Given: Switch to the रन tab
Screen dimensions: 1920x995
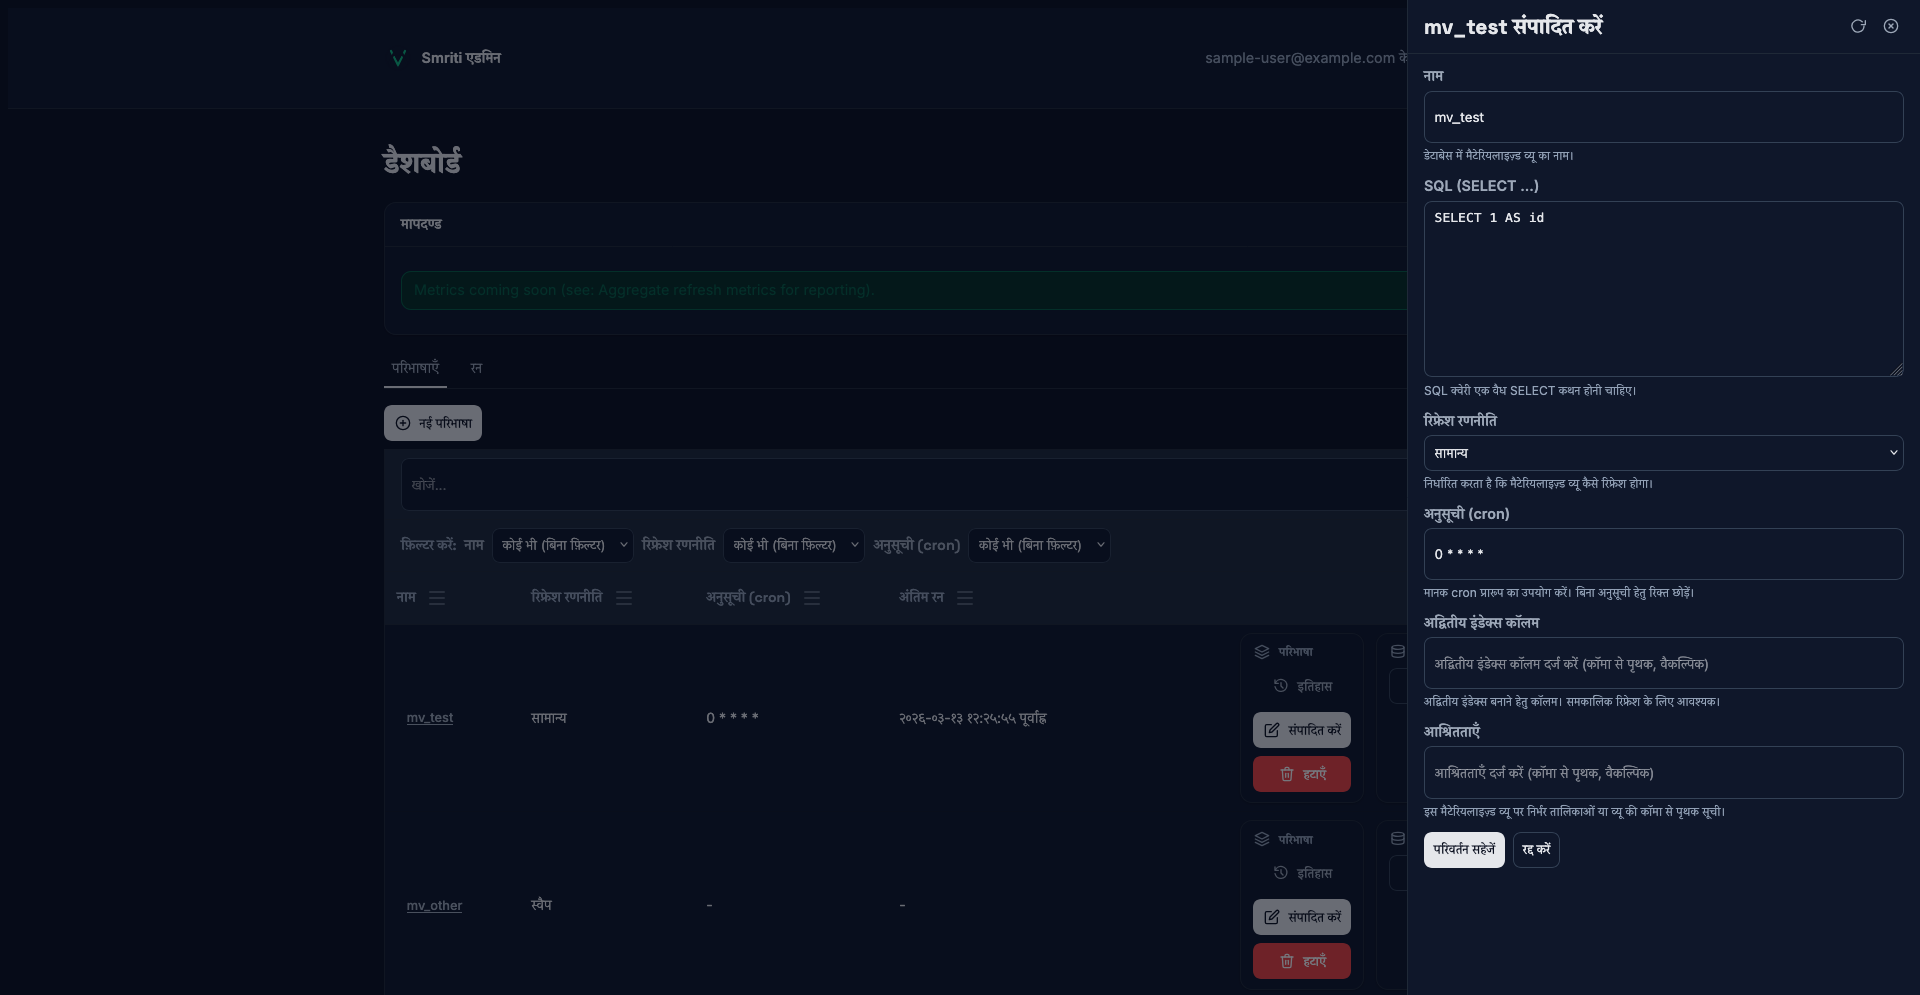Looking at the screenshot, I should tap(476, 368).
